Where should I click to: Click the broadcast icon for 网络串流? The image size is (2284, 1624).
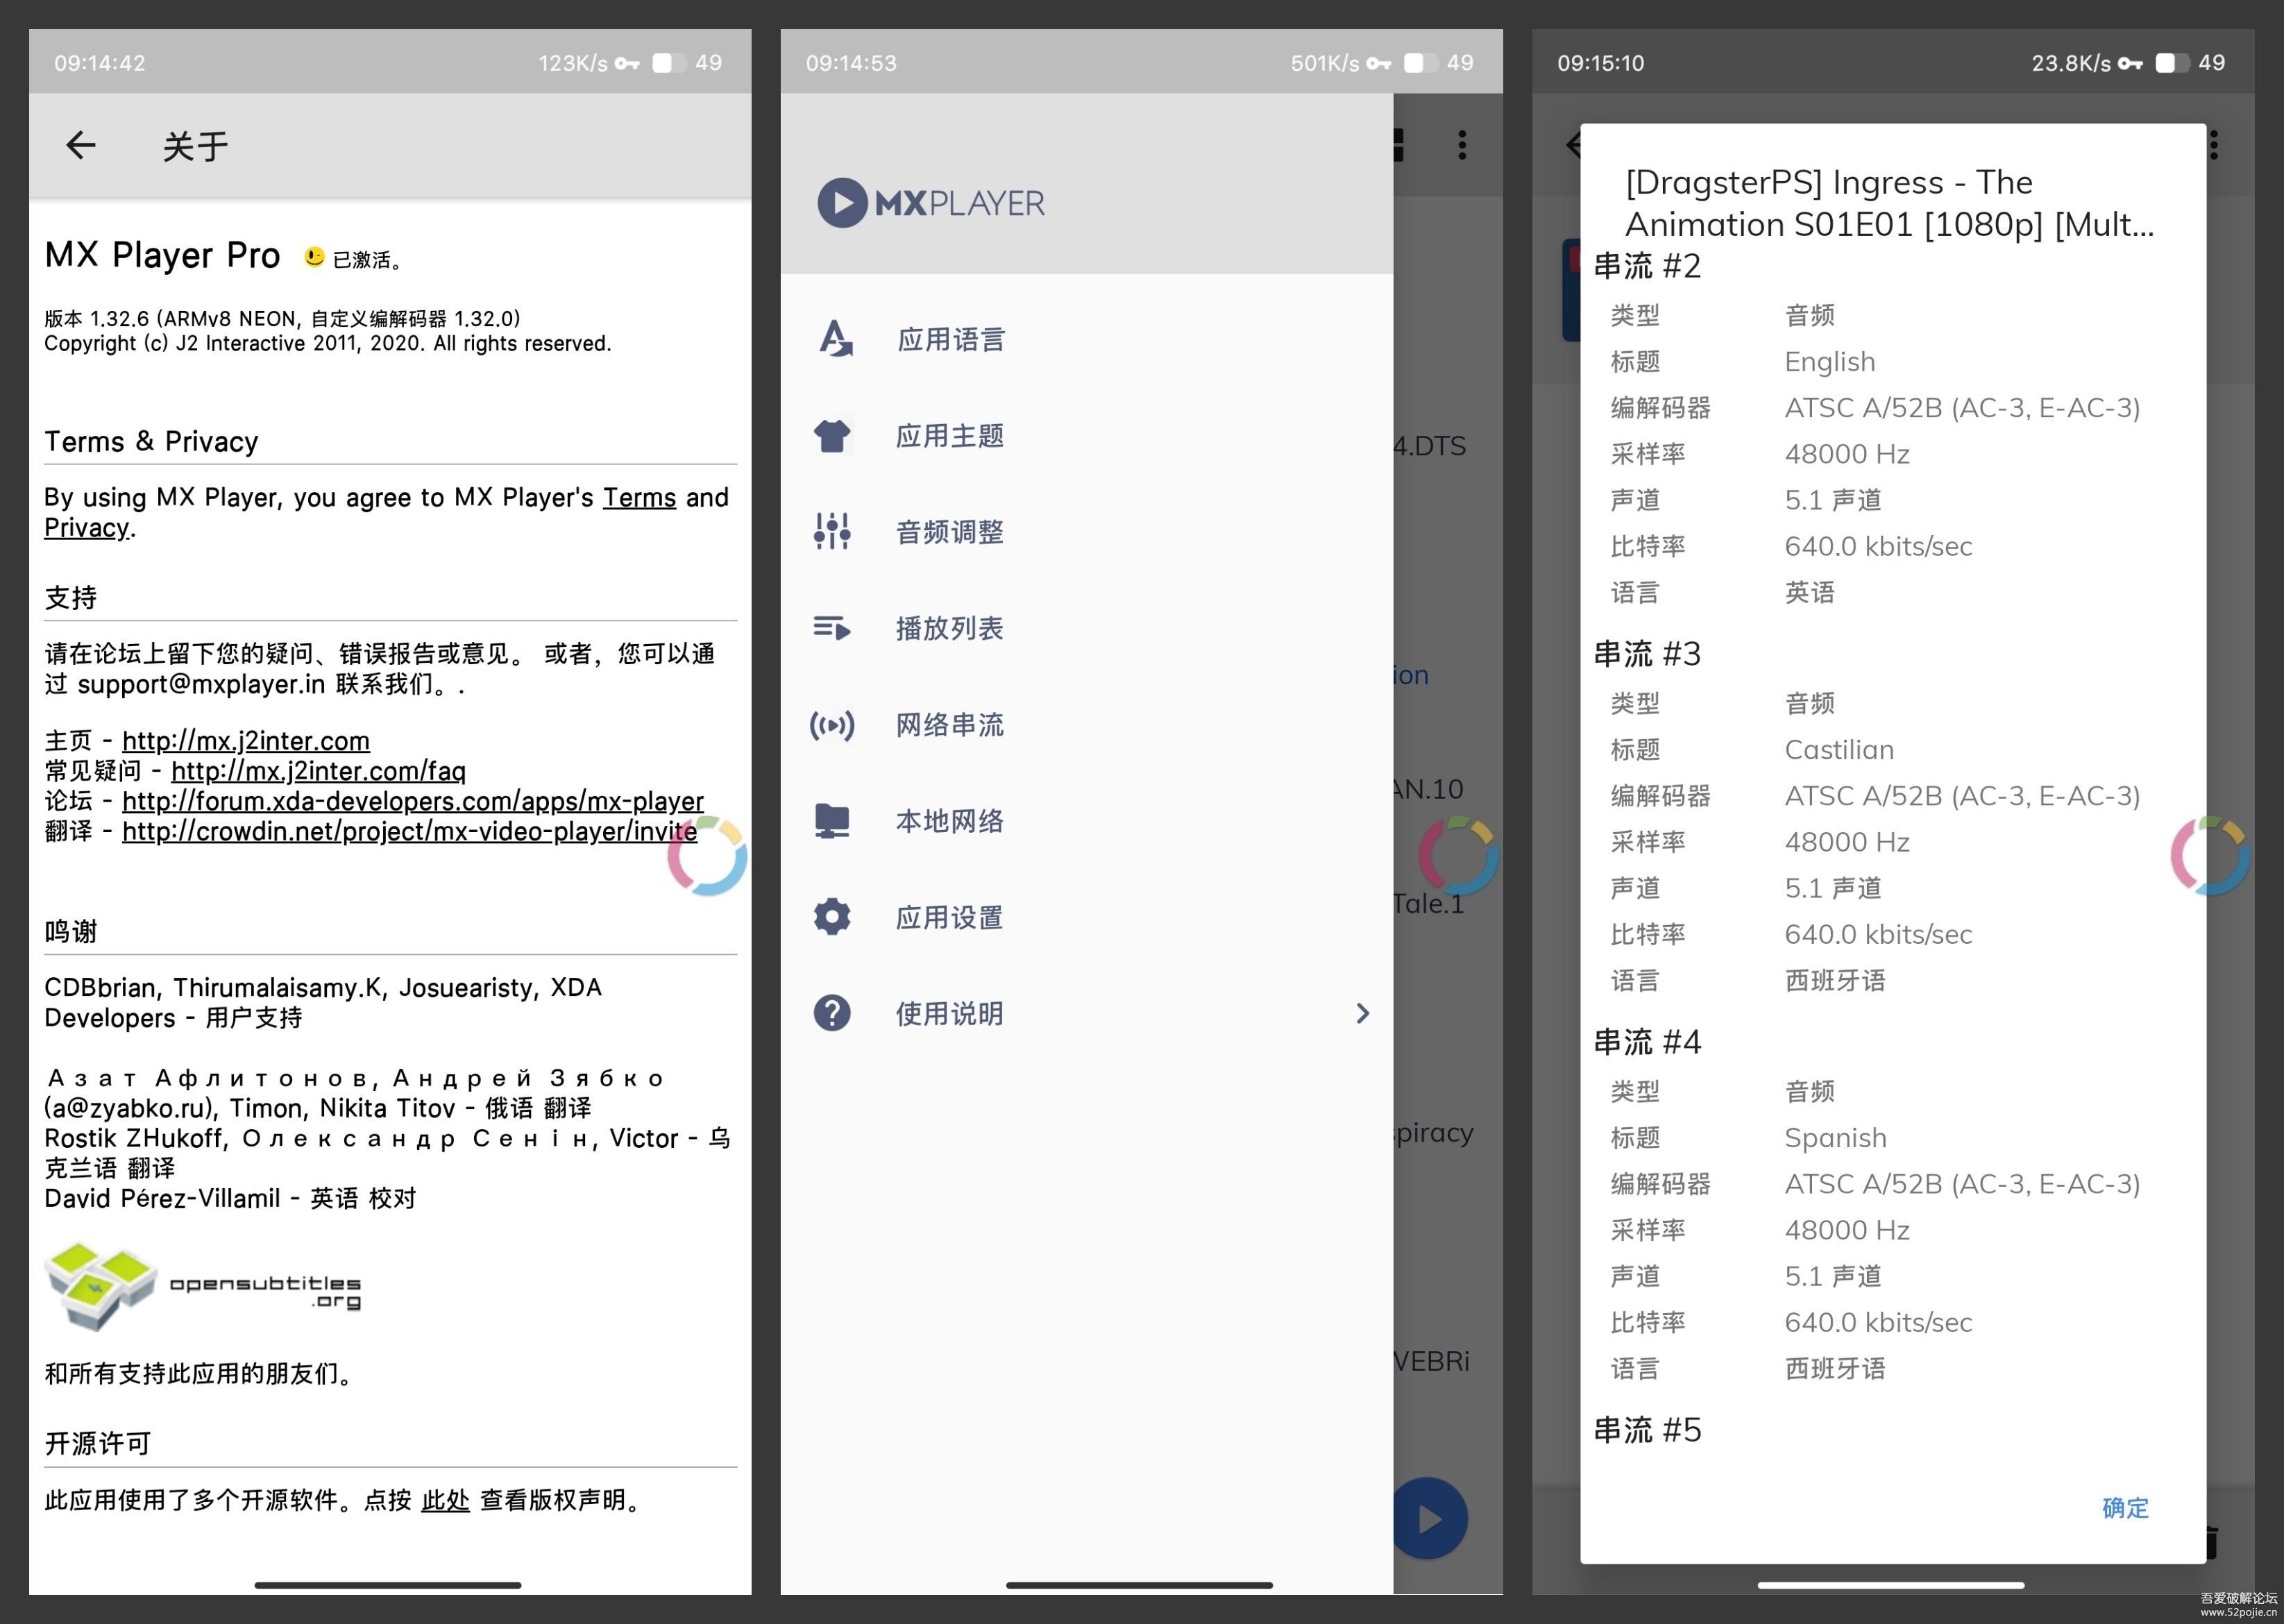pyautogui.click(x=832, y=725)
